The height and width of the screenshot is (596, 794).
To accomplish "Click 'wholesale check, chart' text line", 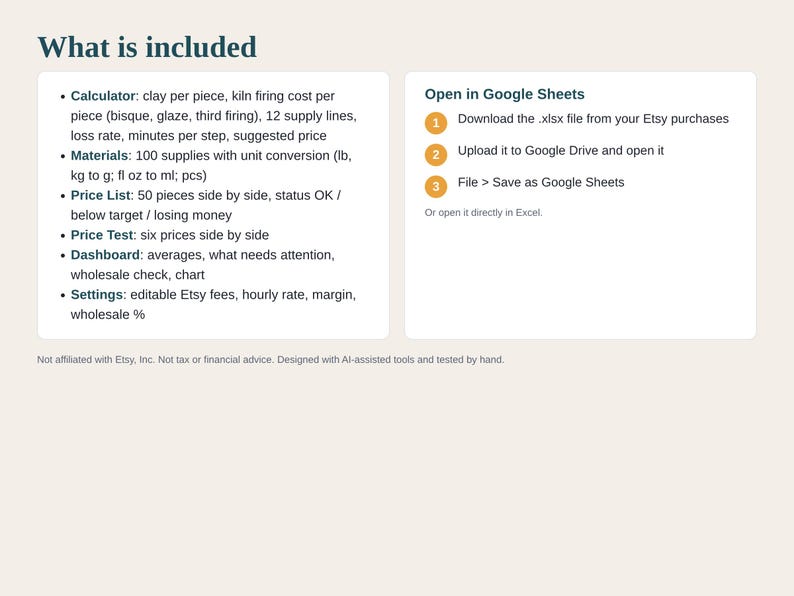I will coord(137,274).
